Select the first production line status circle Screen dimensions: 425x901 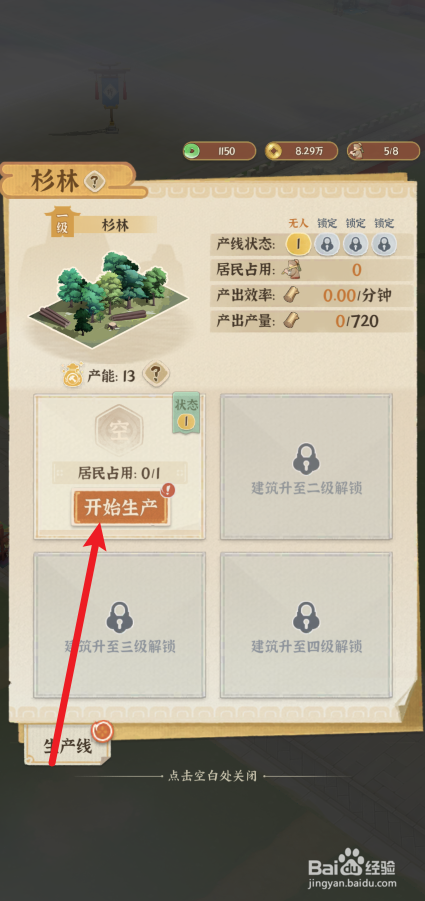point(298,244)
